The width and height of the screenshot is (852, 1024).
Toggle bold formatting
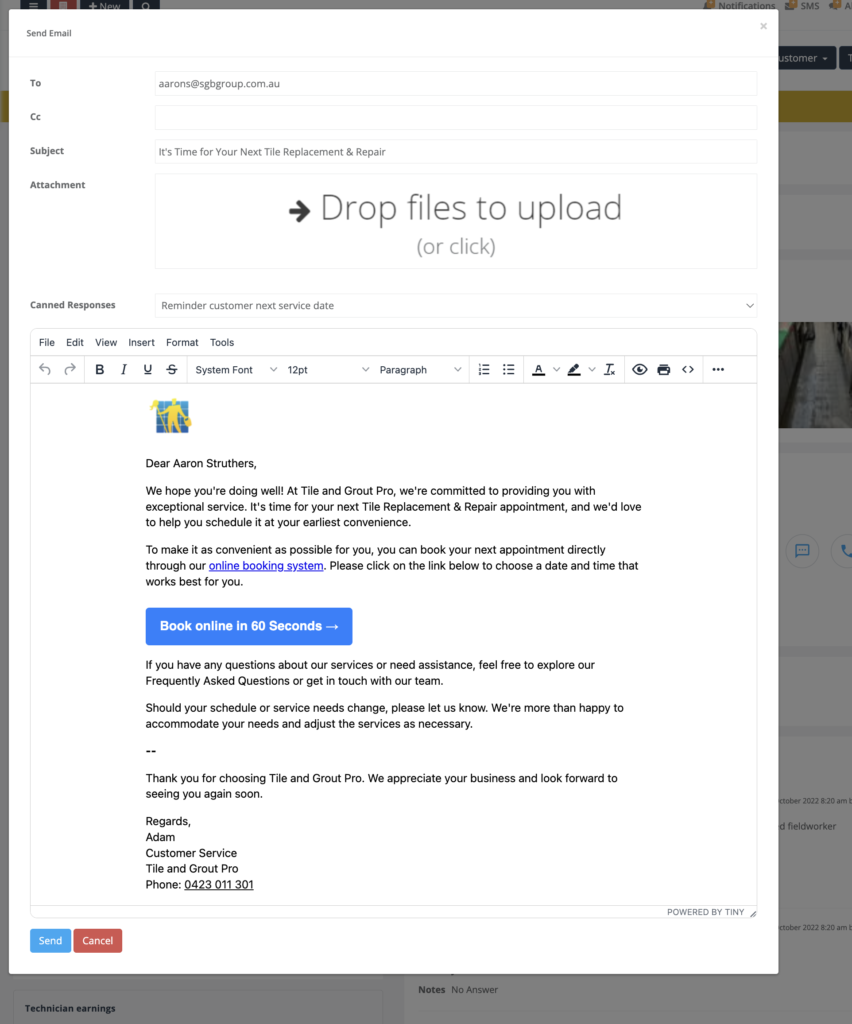(x=99, y=370)
